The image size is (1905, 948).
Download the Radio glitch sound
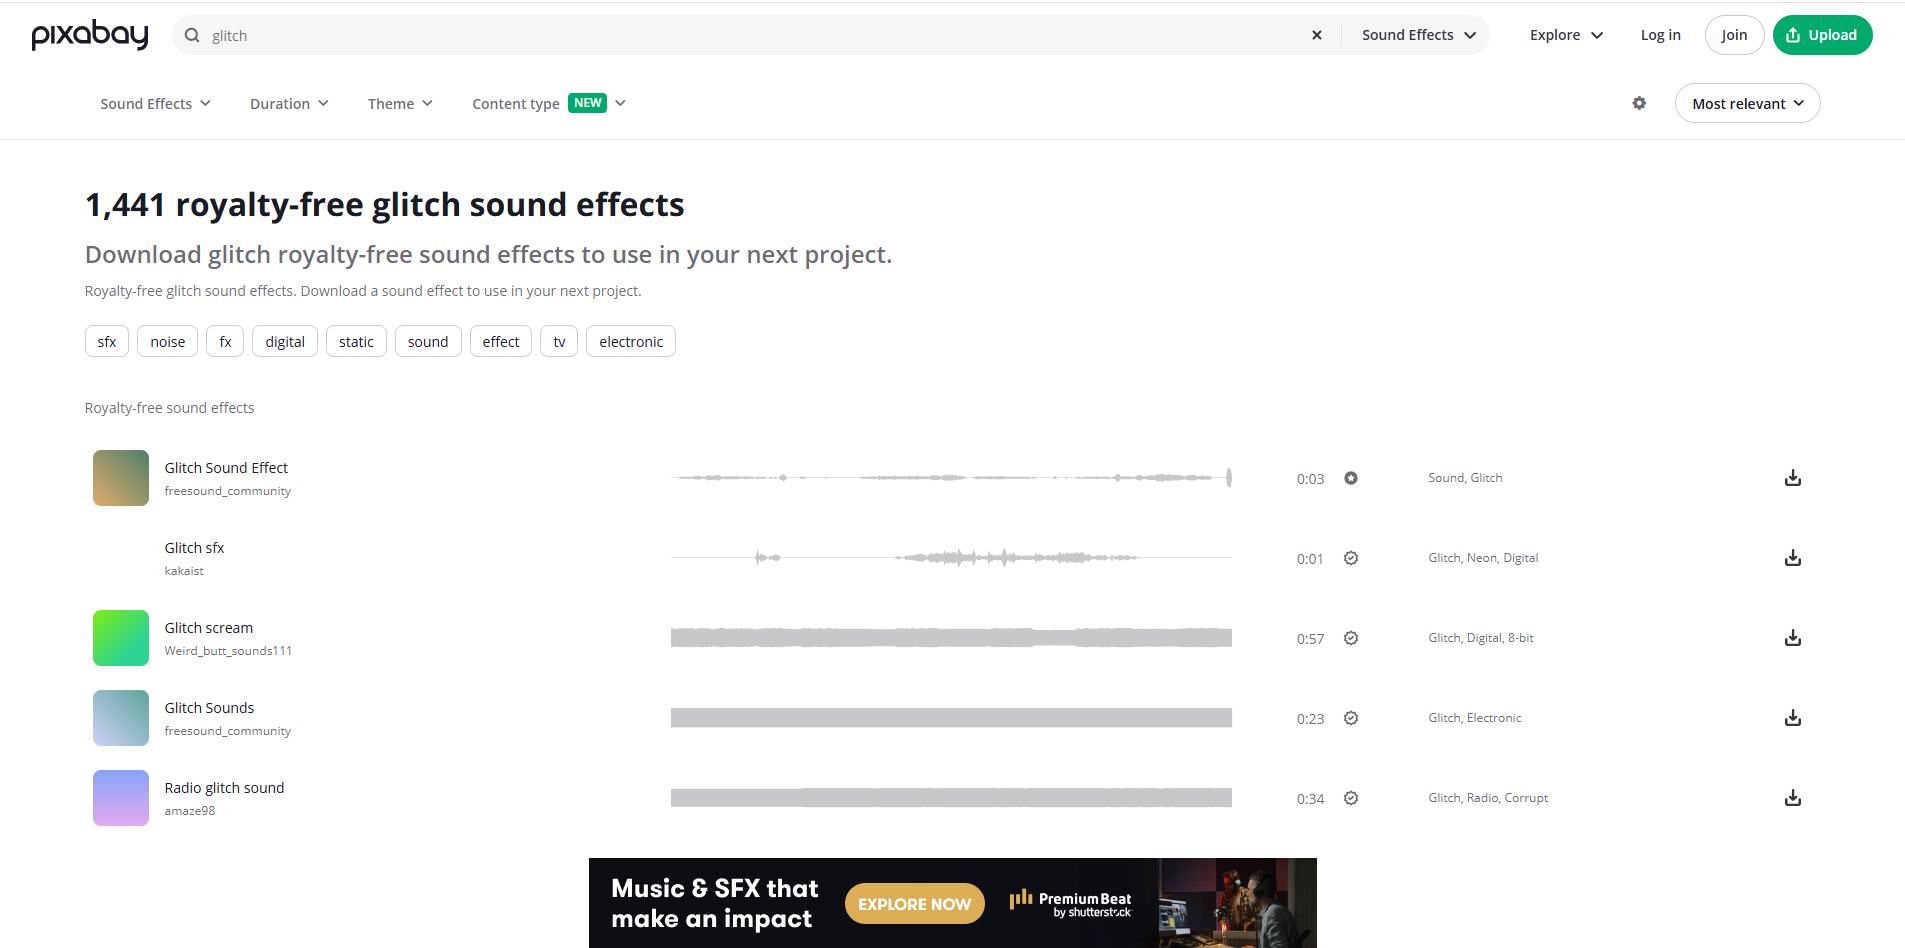click(1792, 798)
